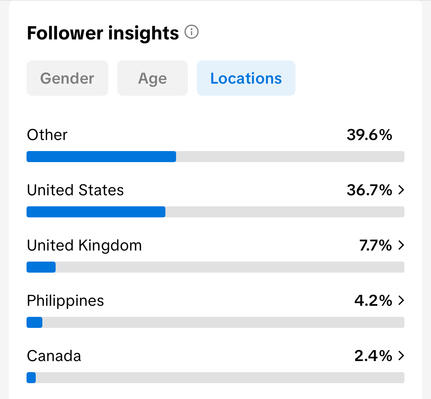Click the United Kingdom progress bar
Viewport: 431px width, 399px height.
click(x=215, y=267)
